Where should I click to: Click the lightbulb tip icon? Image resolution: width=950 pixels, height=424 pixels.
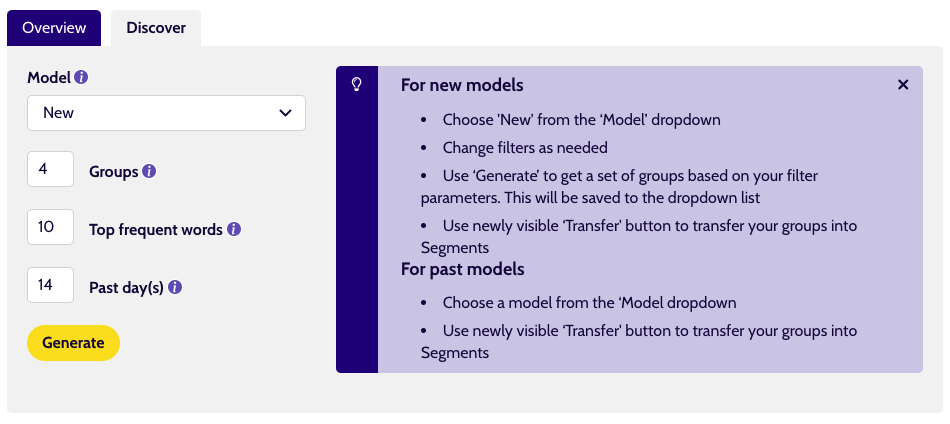(357, 85)
